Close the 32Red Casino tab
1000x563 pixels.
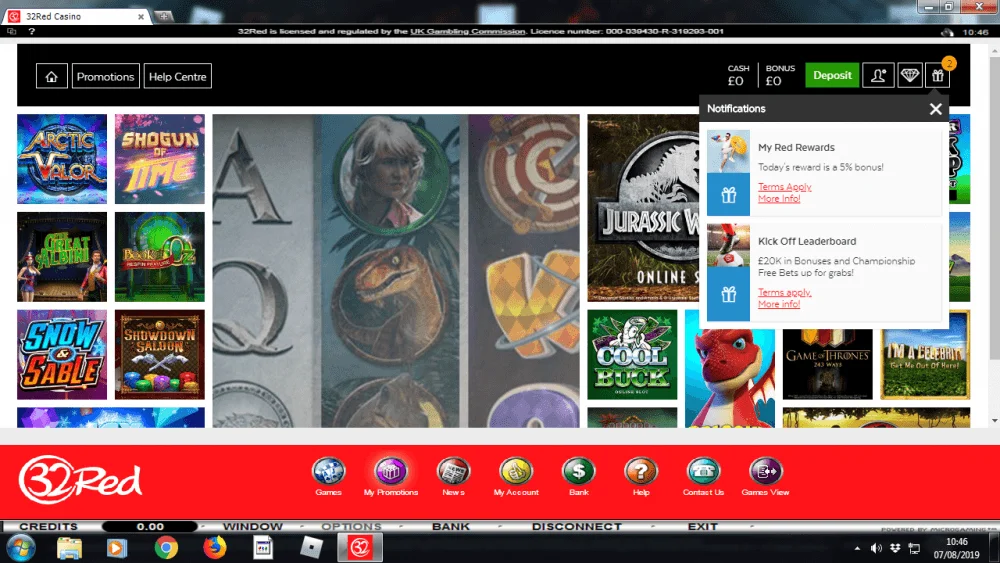point(141,17)
